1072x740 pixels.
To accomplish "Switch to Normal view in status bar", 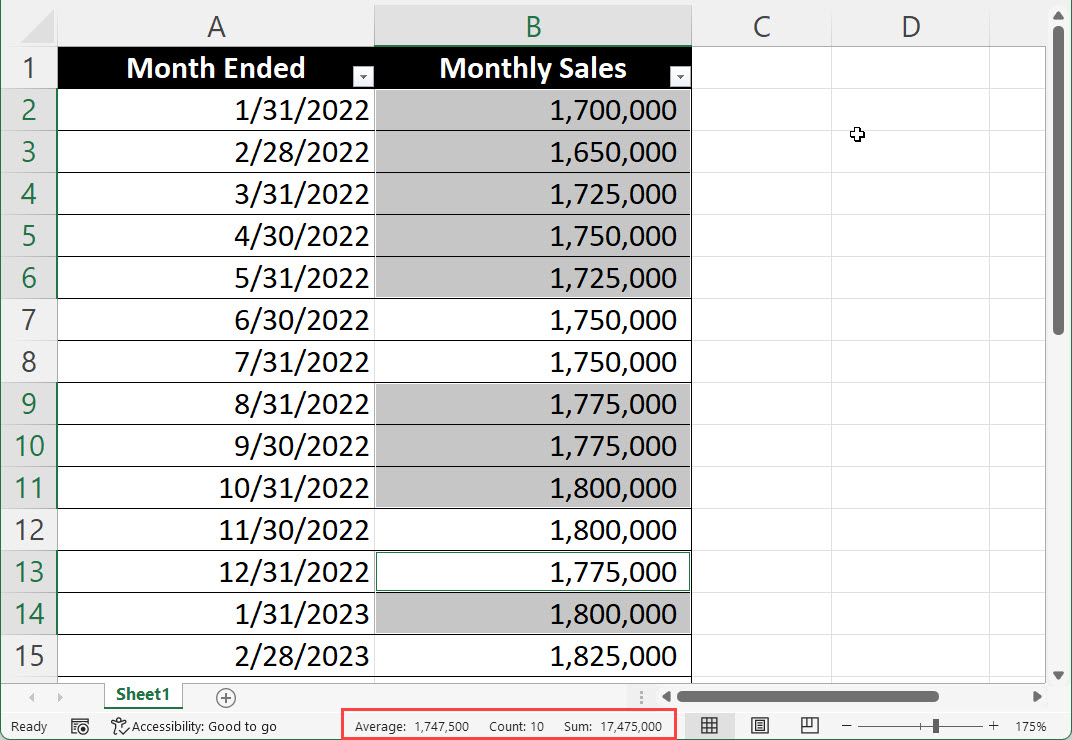I will 711,726.
